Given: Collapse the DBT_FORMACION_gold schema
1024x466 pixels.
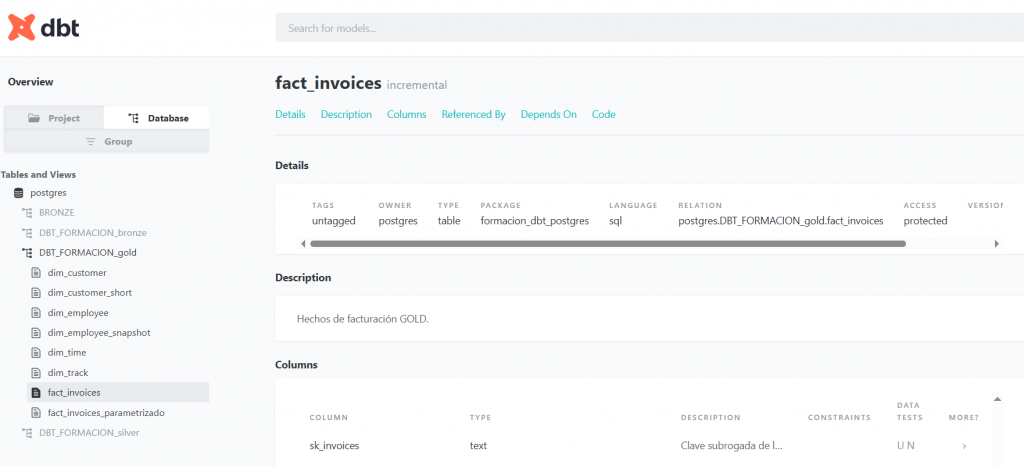Looking at the screenshot, I should (x=87, y=252).
